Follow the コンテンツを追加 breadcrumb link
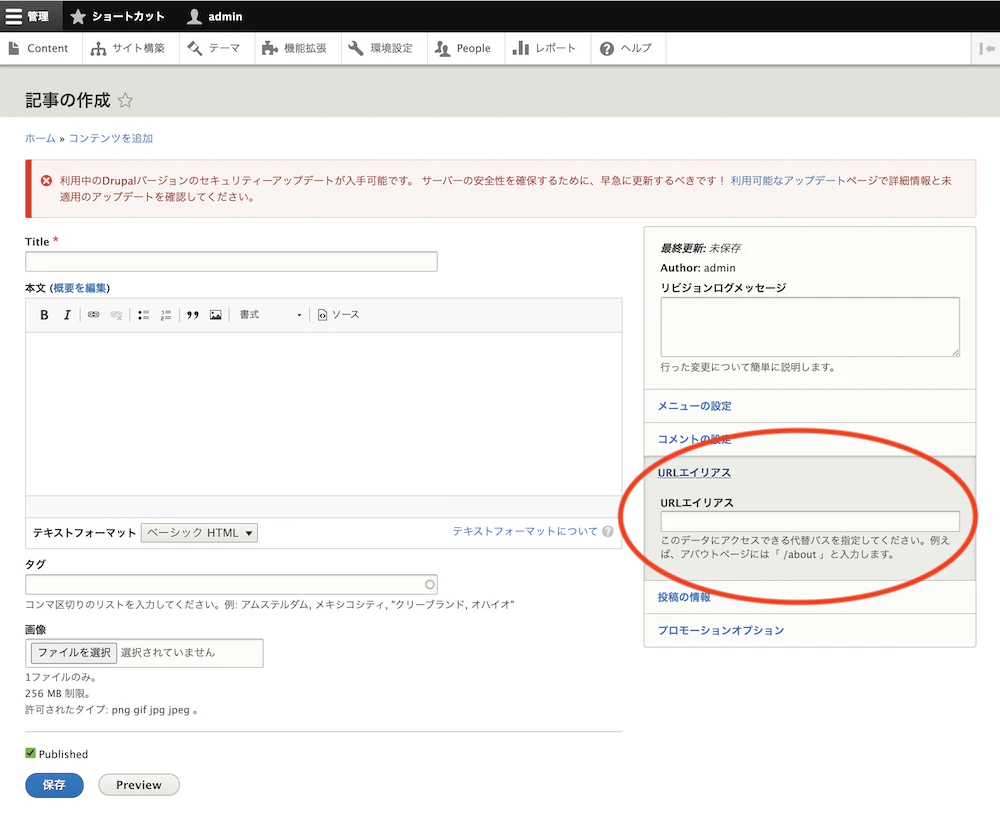This screenshot has width=1000, height=820. pos(111,138)
